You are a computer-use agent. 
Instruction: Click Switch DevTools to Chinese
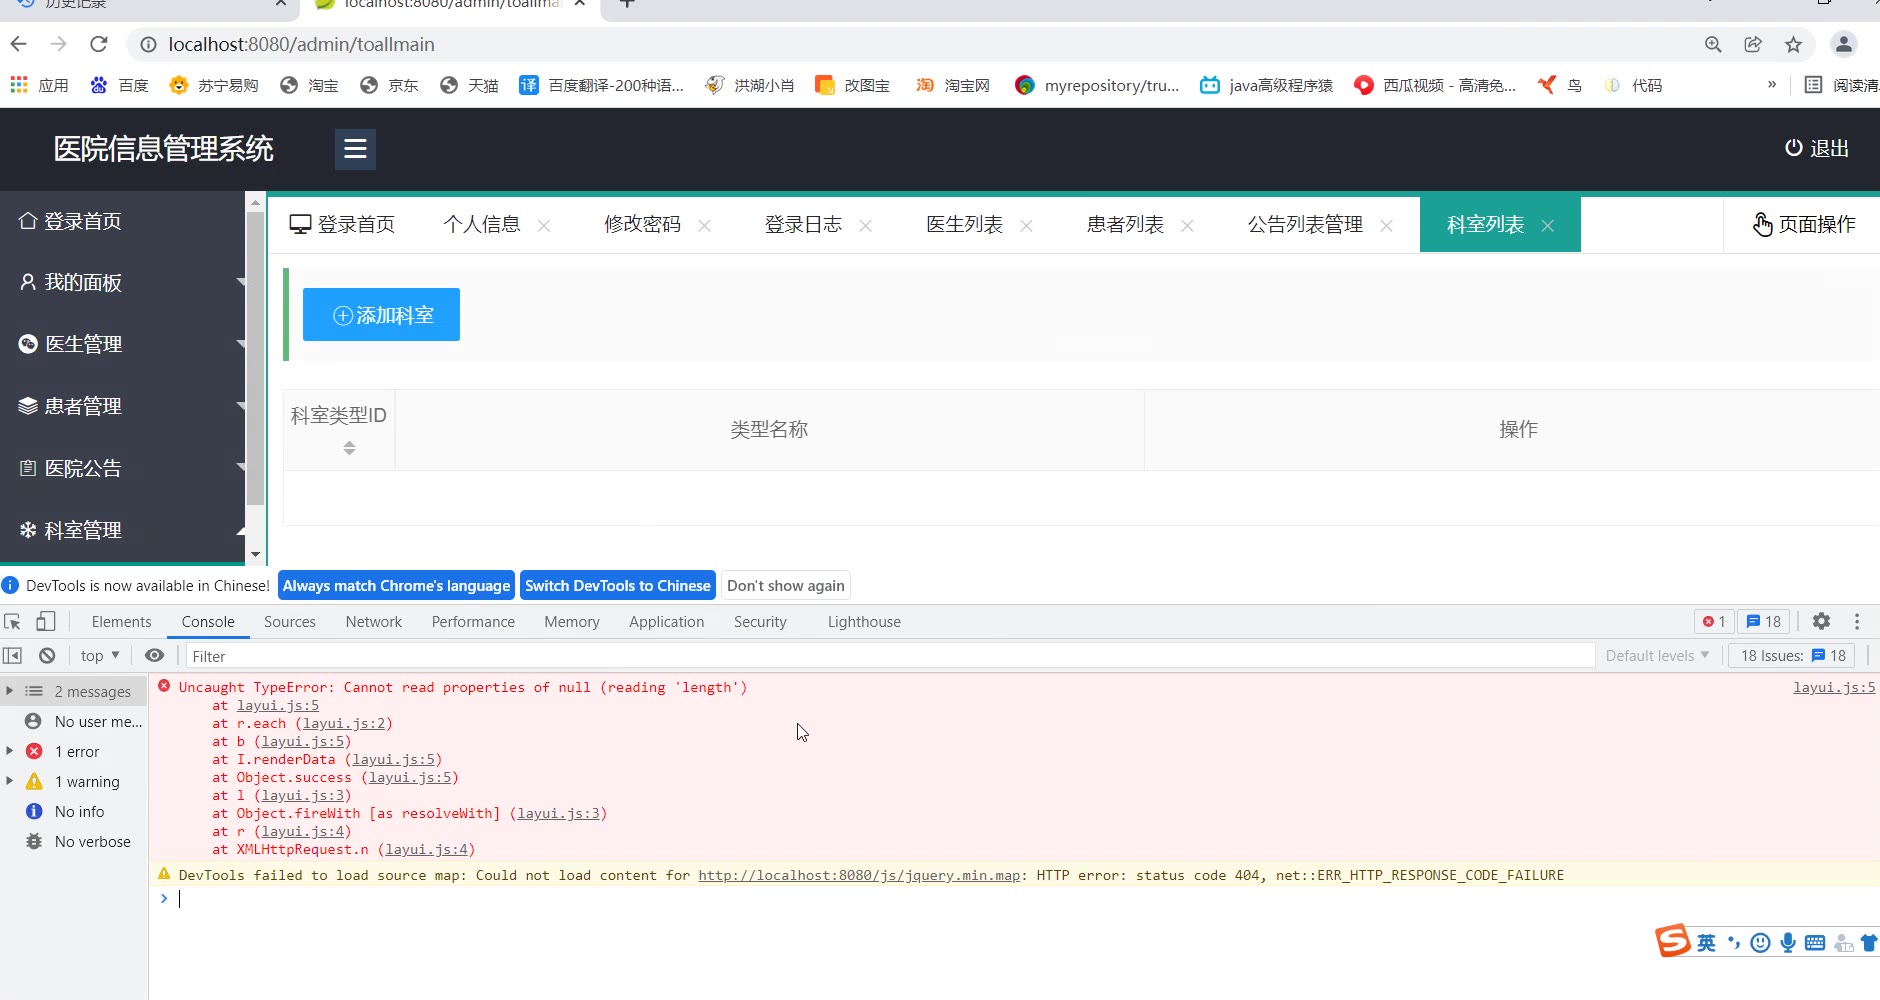[x=618, y=586]
